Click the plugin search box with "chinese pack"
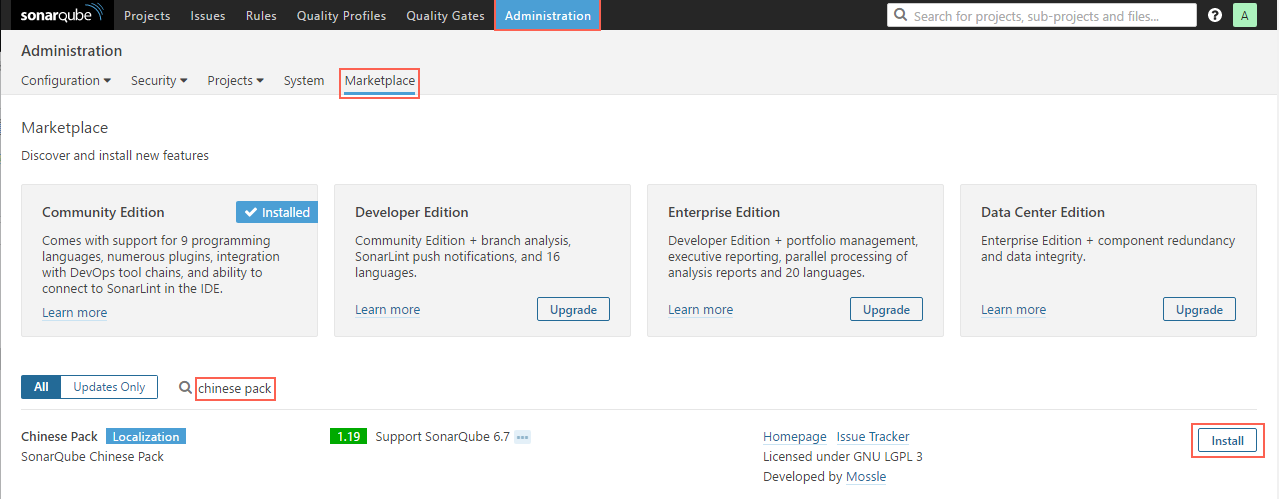The width and height of the screenshot is (1279, 499). (235, 388)
